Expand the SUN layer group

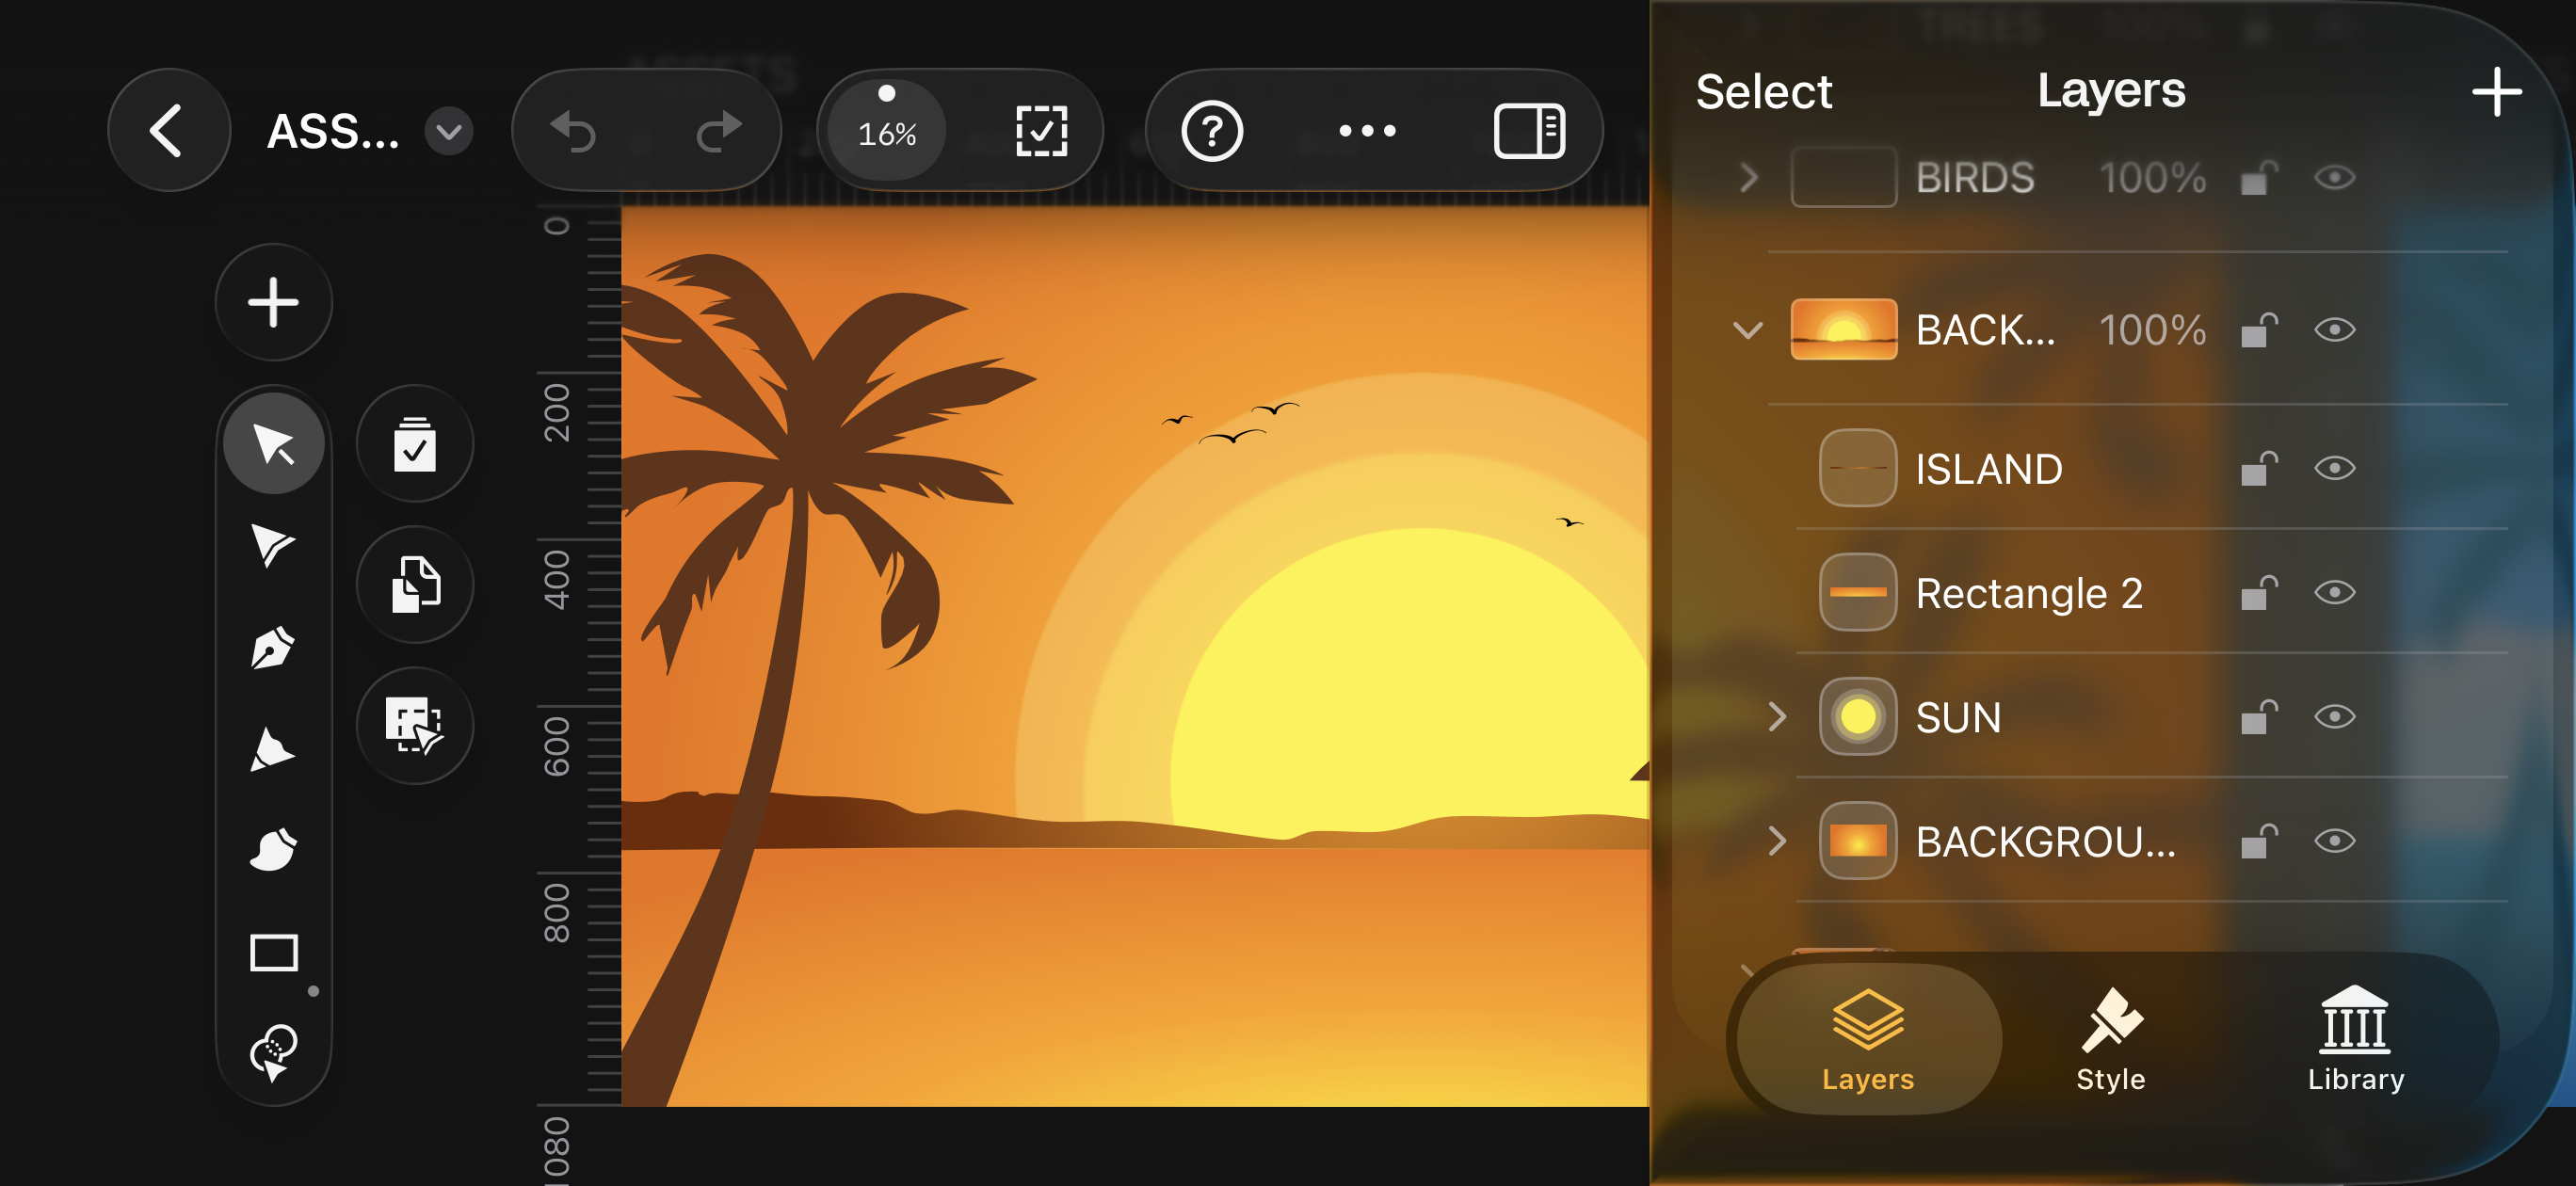pos(1776,717)
